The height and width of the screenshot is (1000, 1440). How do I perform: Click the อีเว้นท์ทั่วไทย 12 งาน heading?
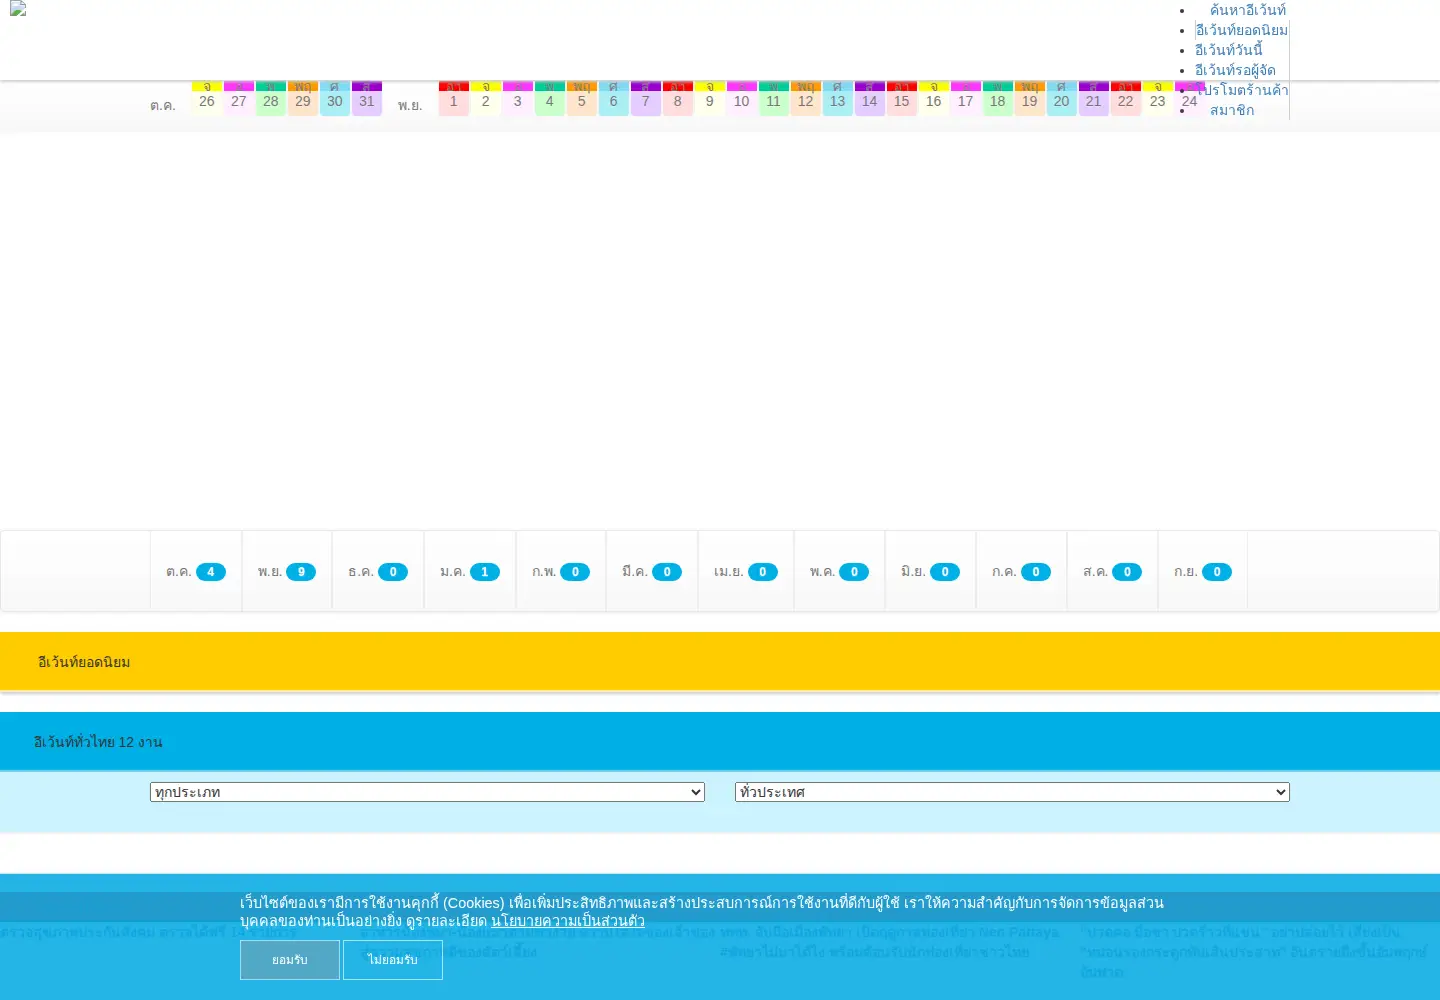(98, 742)
